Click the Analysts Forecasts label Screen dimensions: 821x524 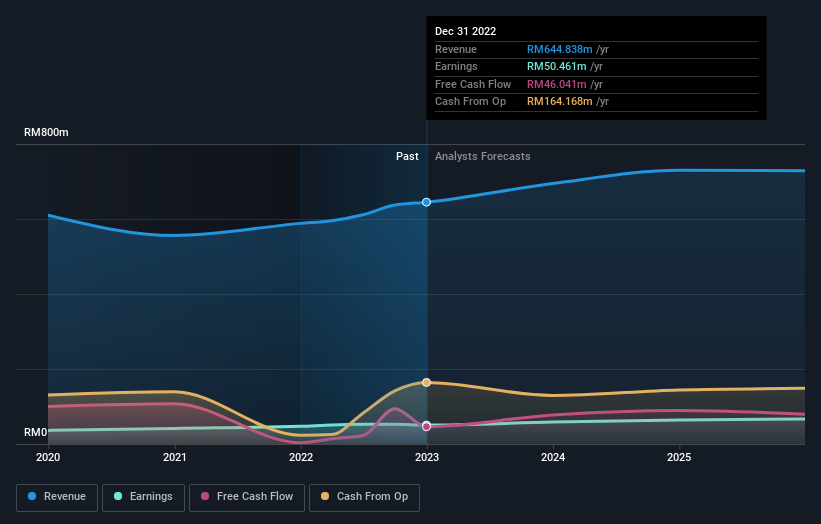tap(482, 156)
